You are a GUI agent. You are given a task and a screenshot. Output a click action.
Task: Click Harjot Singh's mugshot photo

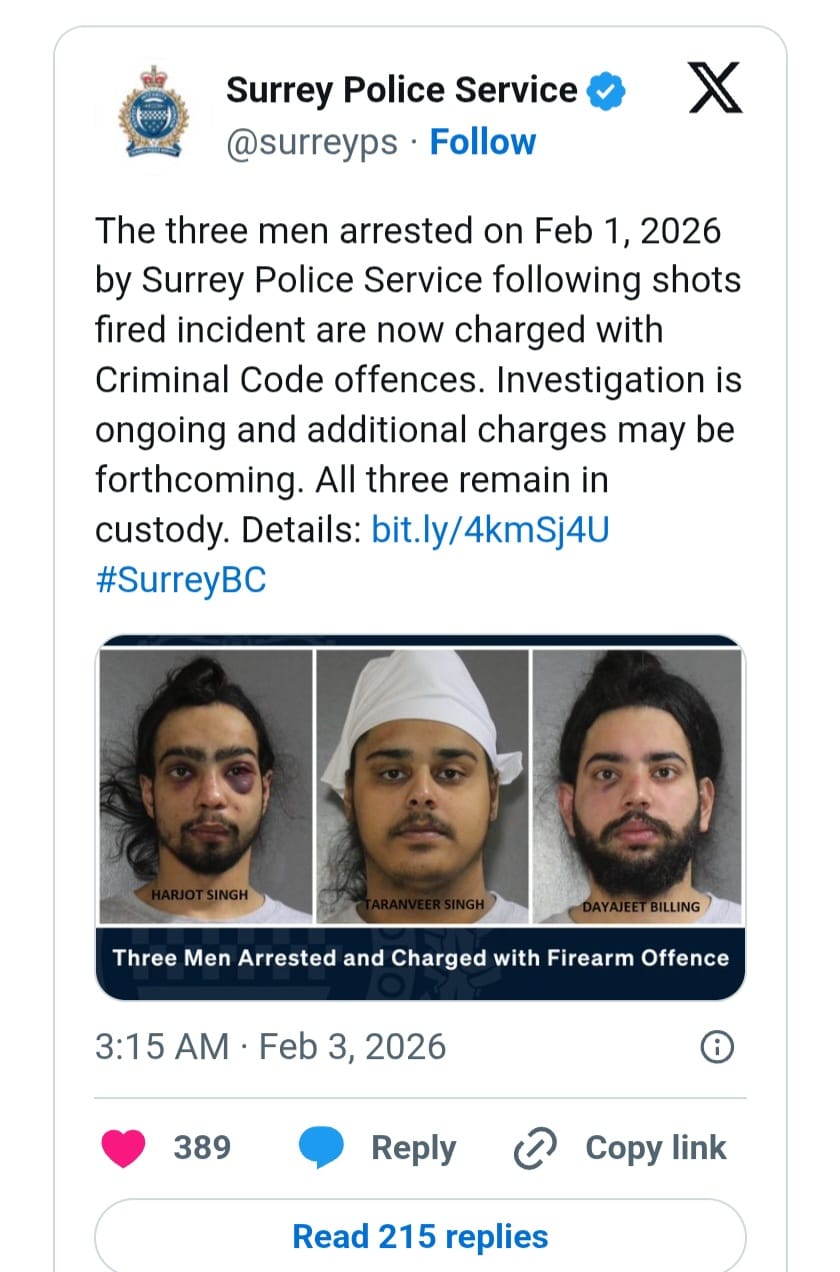coord(204,785)
